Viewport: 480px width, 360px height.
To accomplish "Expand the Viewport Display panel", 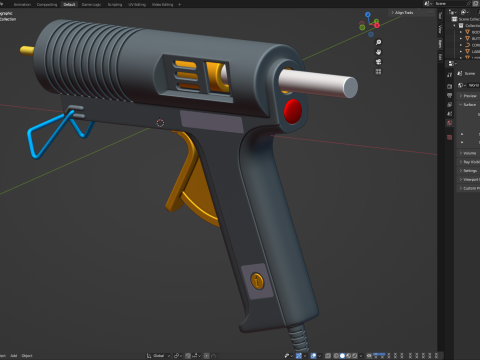I will 469,179.
